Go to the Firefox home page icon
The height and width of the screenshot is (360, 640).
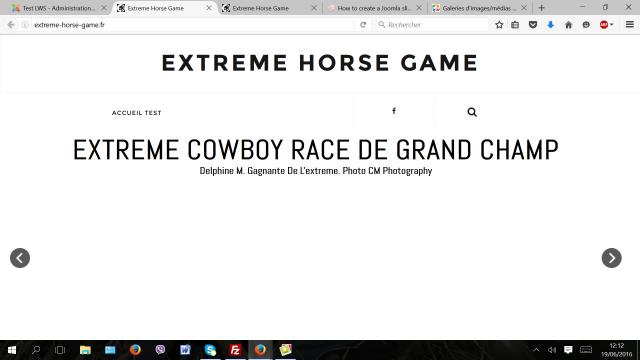click(x=568, y=25)
